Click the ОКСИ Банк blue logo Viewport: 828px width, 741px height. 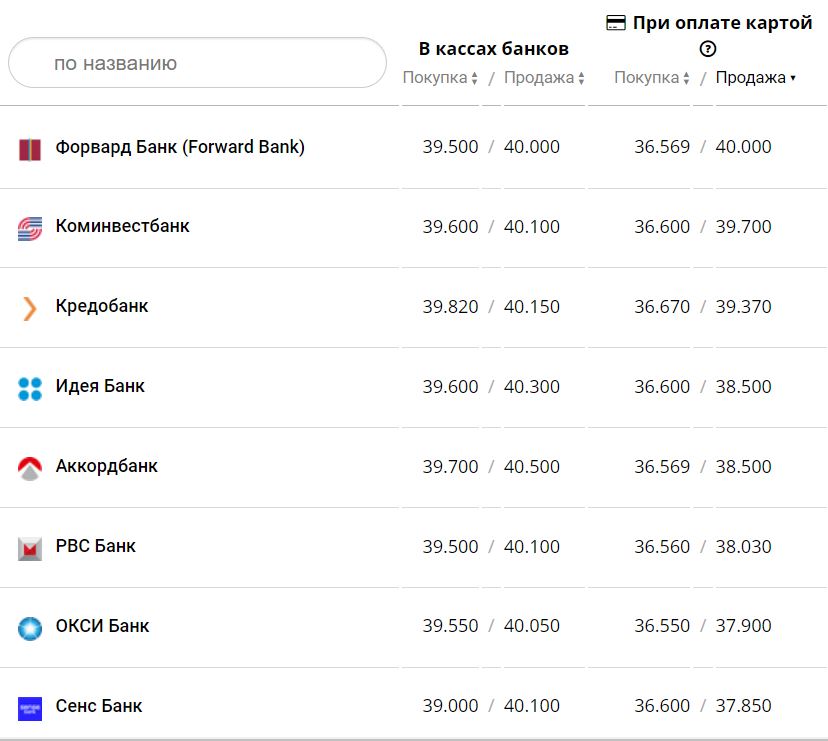tap(30, 628)
